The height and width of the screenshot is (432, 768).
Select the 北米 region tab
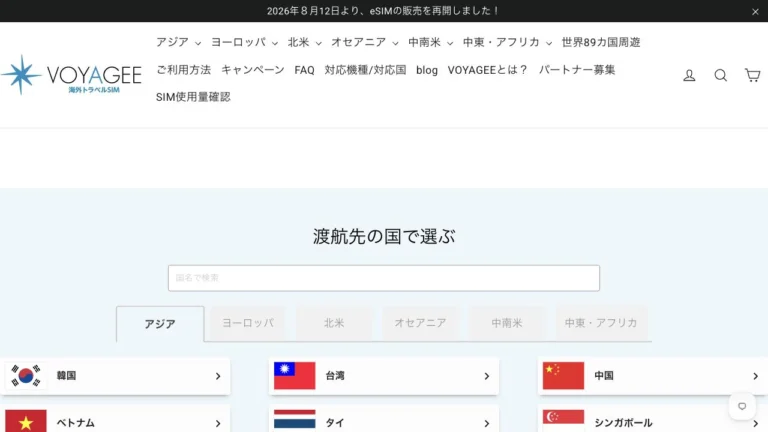(x=334, y=323)
